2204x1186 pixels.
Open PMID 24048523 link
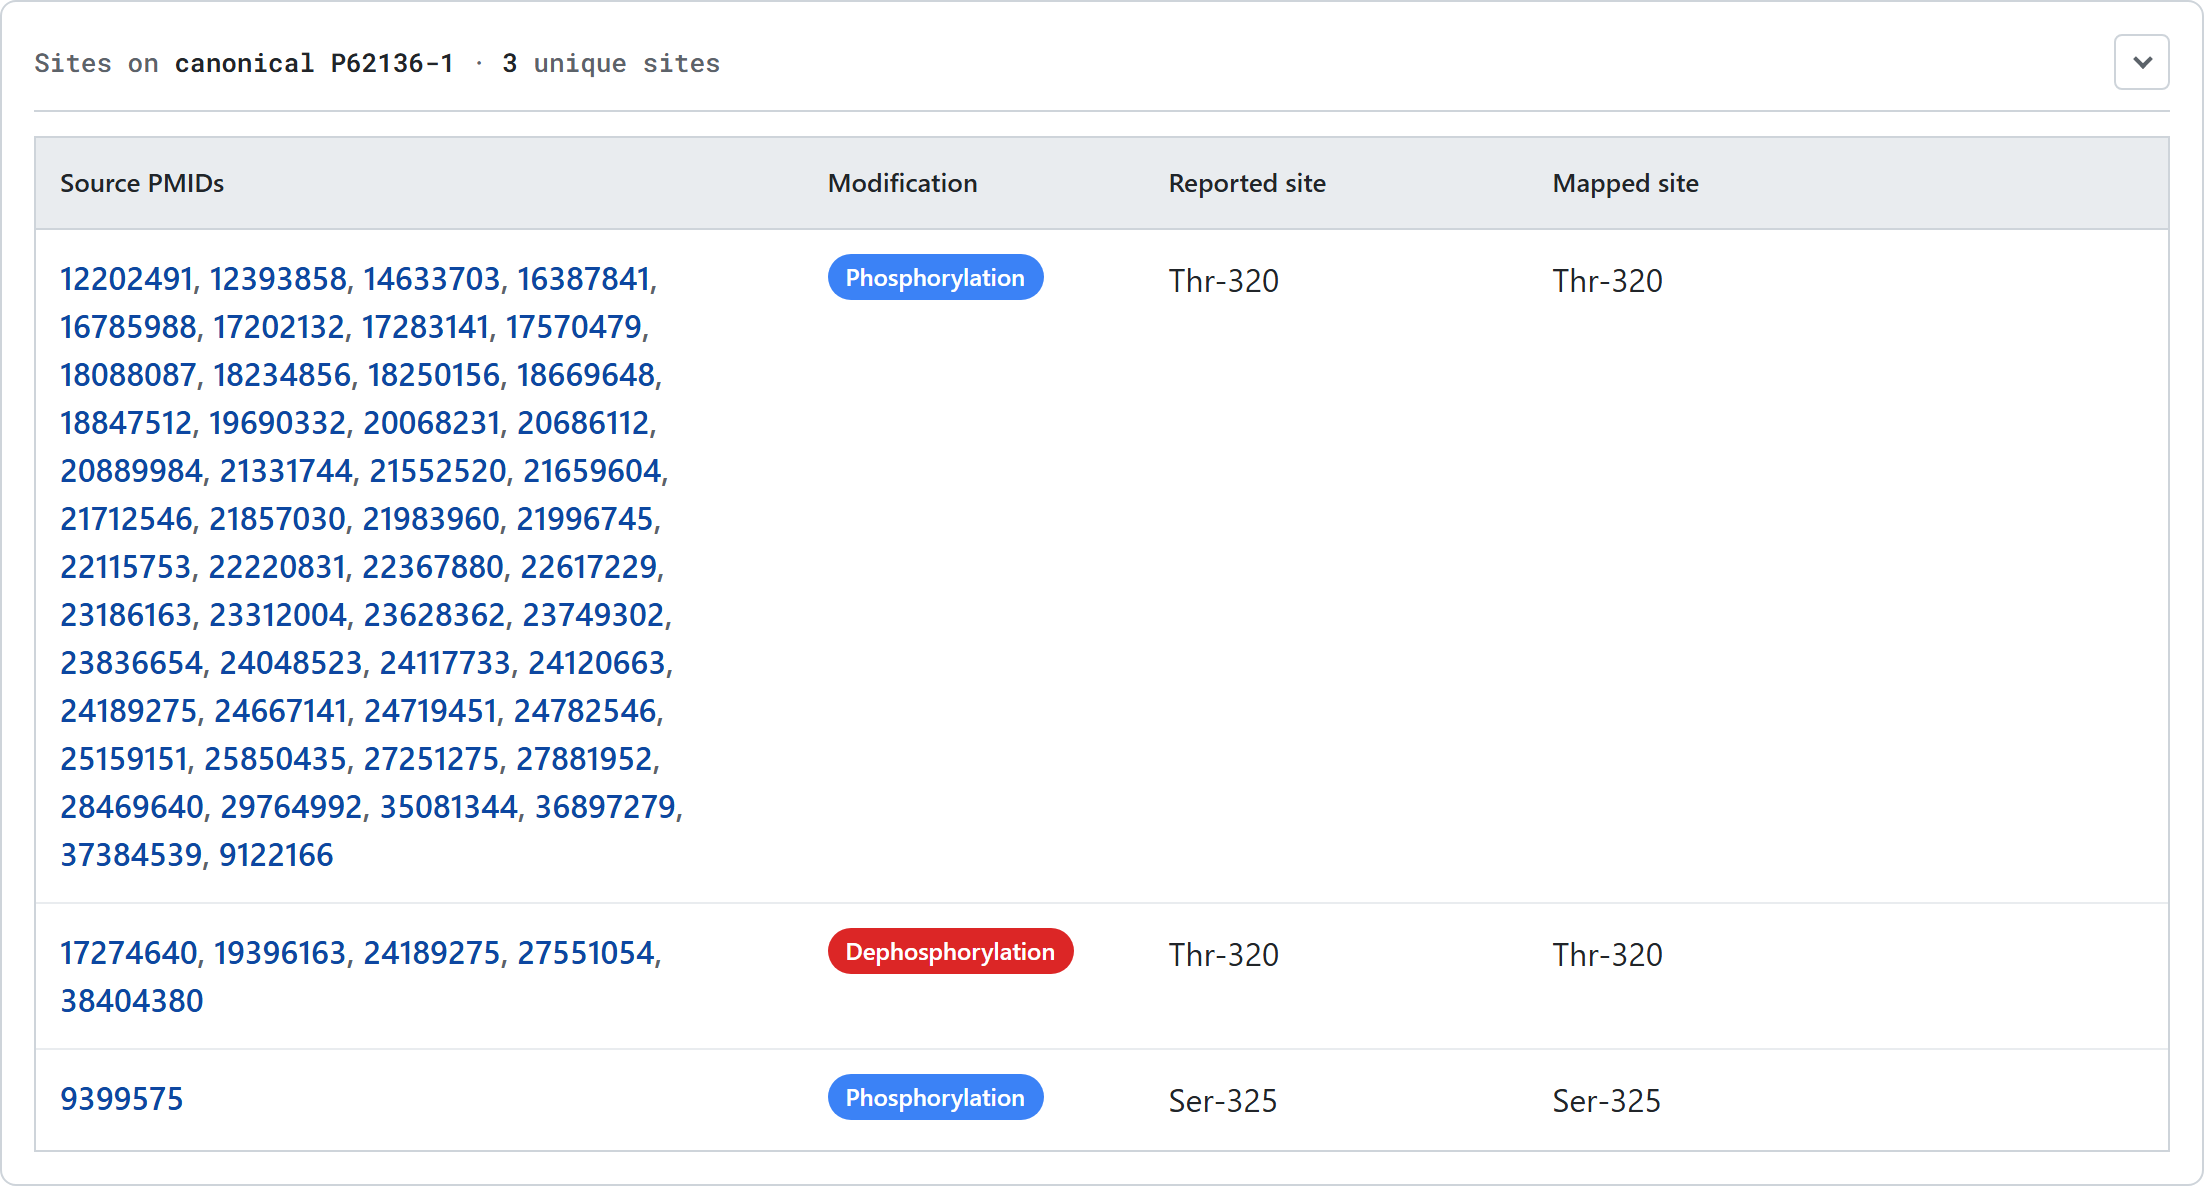pyautogui.click(x=291, y=663)
